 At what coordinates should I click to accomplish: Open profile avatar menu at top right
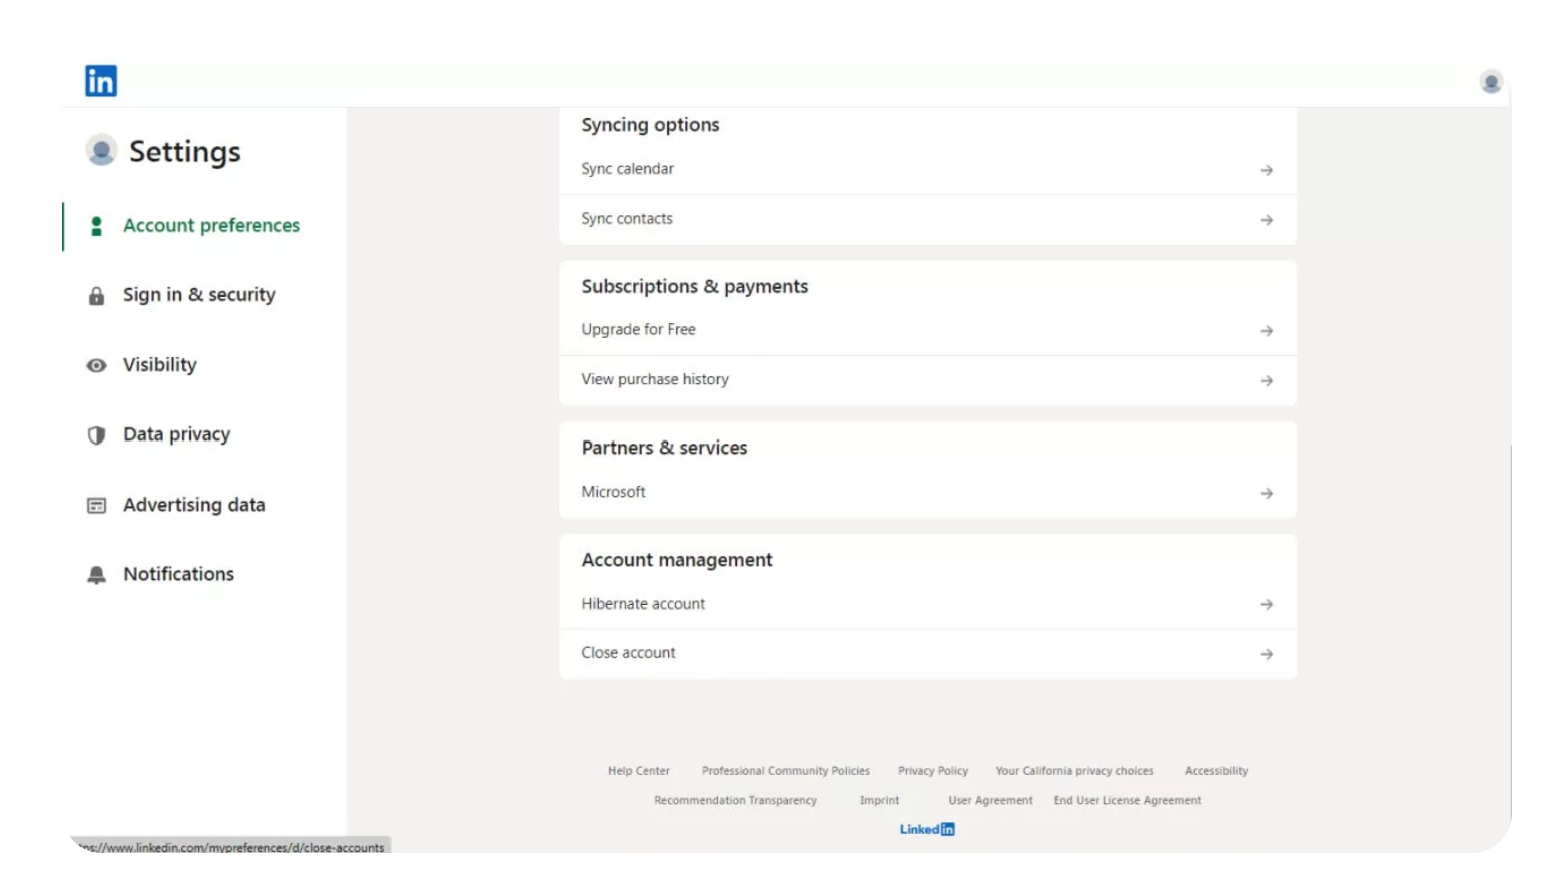tap(1490, 82)
